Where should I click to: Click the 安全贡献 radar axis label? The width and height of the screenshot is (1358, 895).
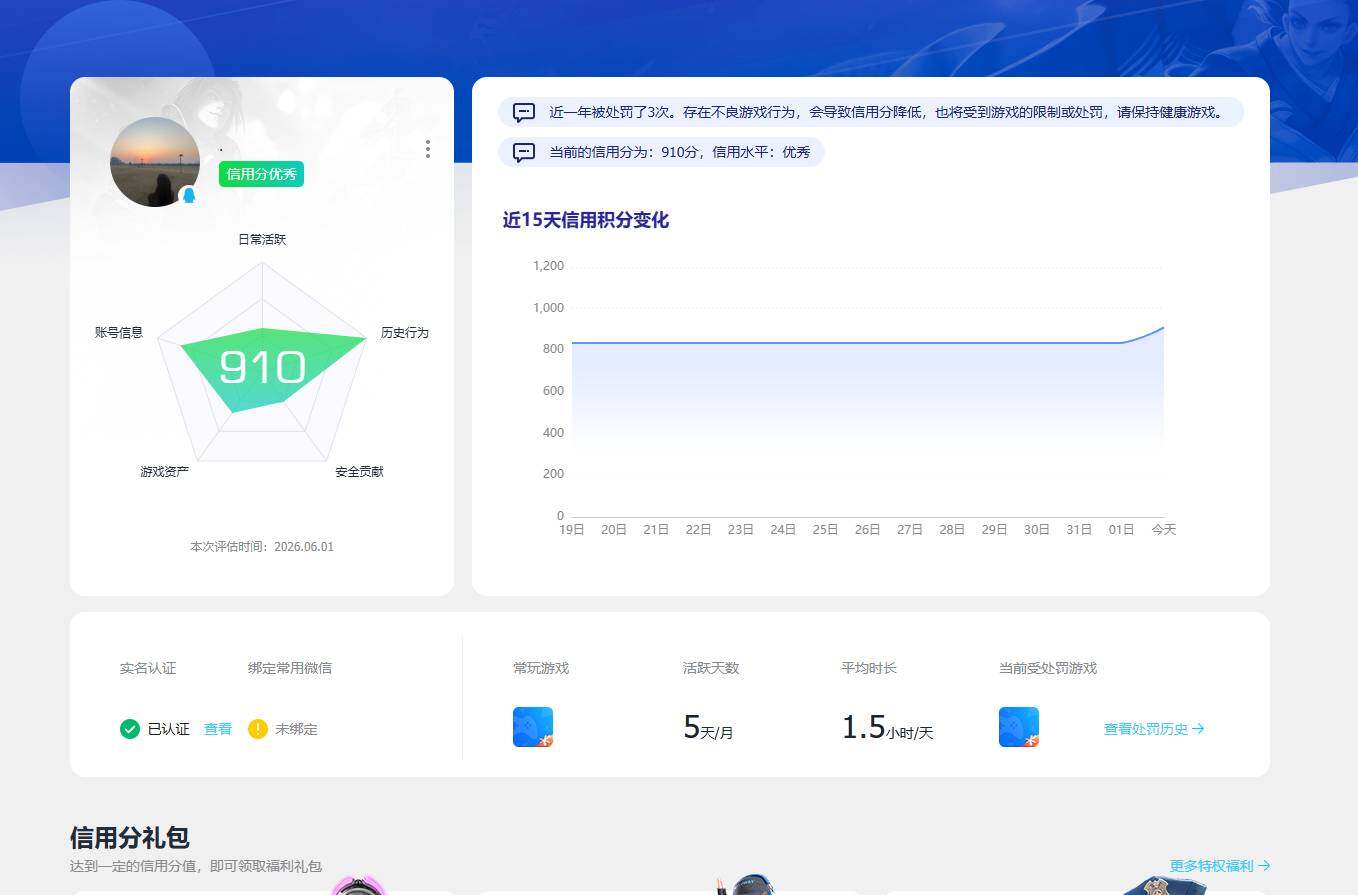pos(360,472)
